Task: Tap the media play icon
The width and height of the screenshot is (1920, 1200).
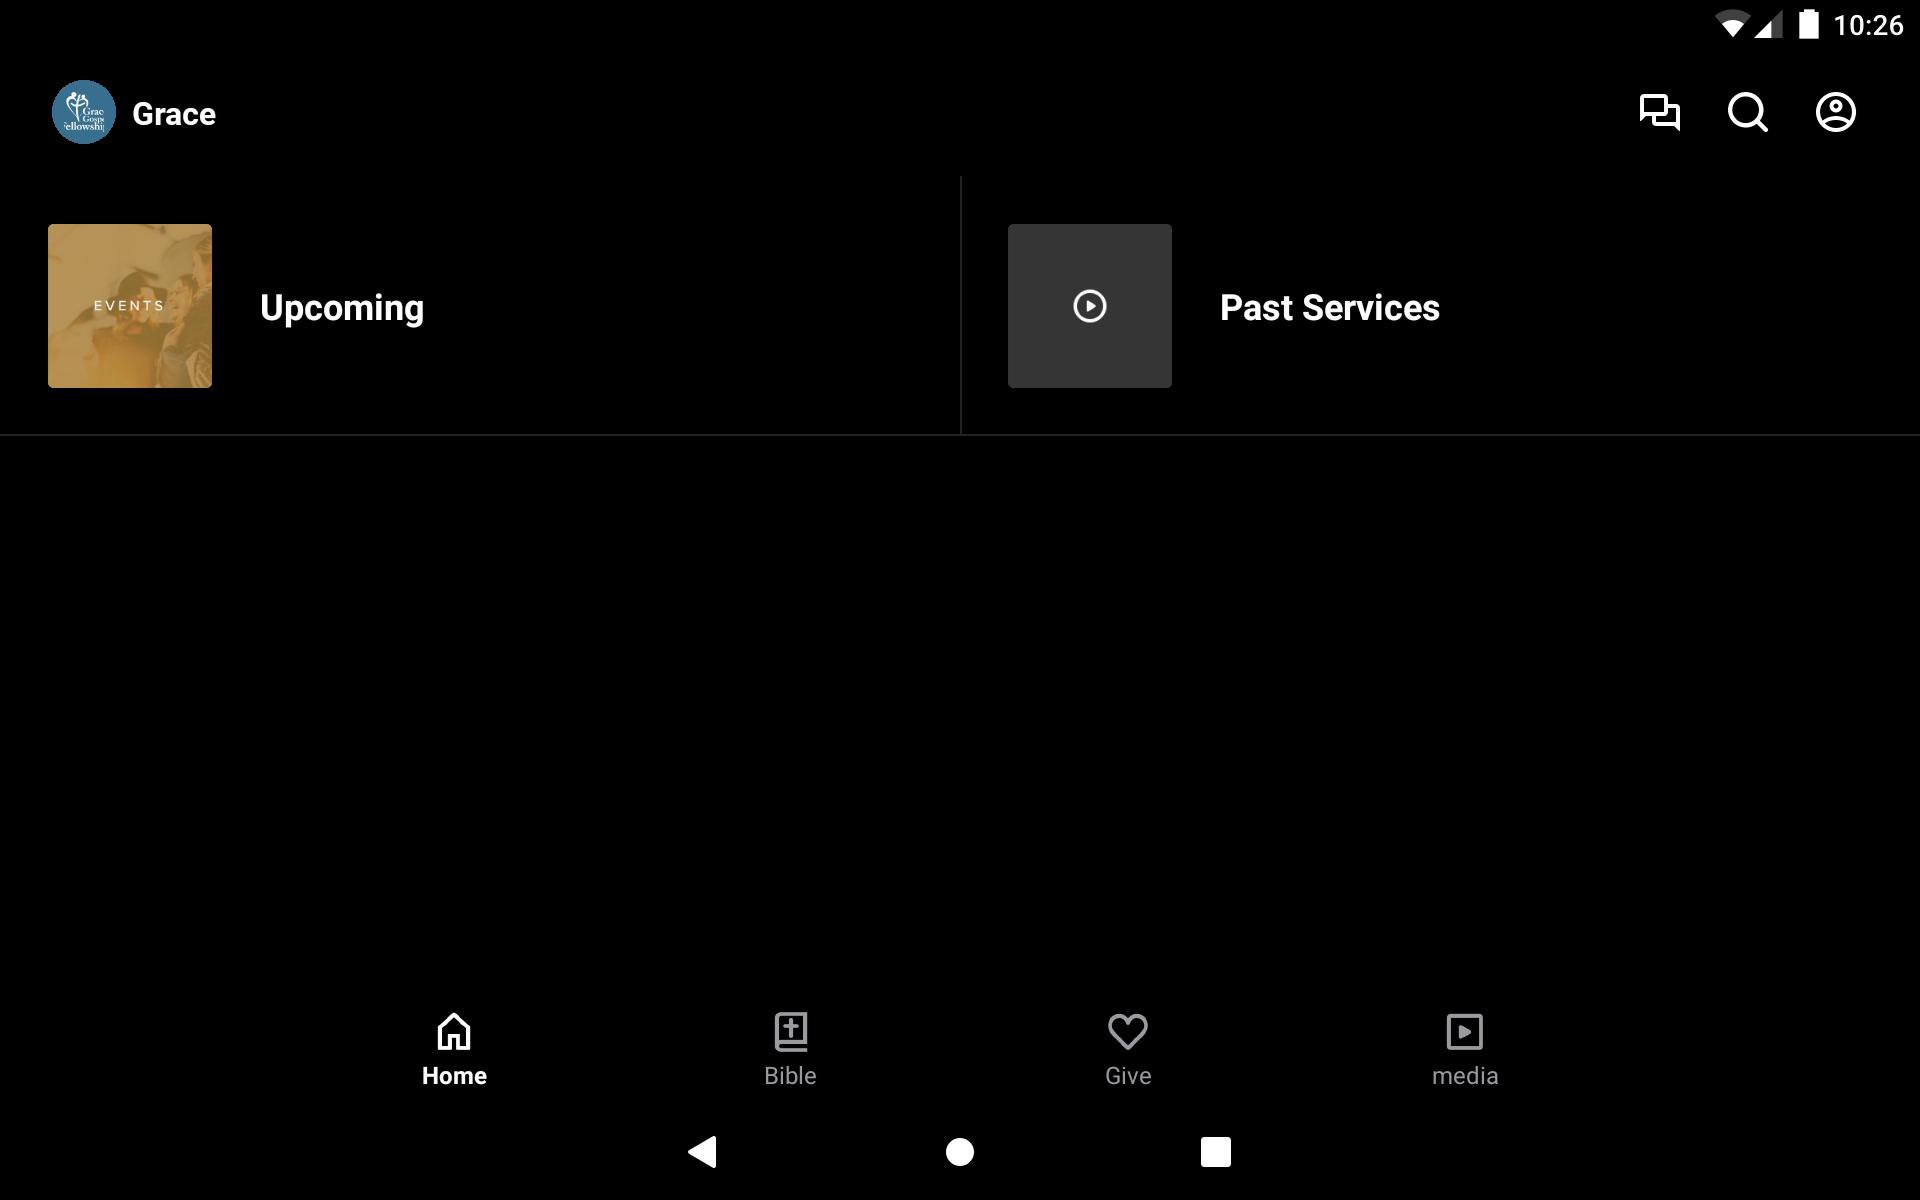Action: [1465, 1031]
